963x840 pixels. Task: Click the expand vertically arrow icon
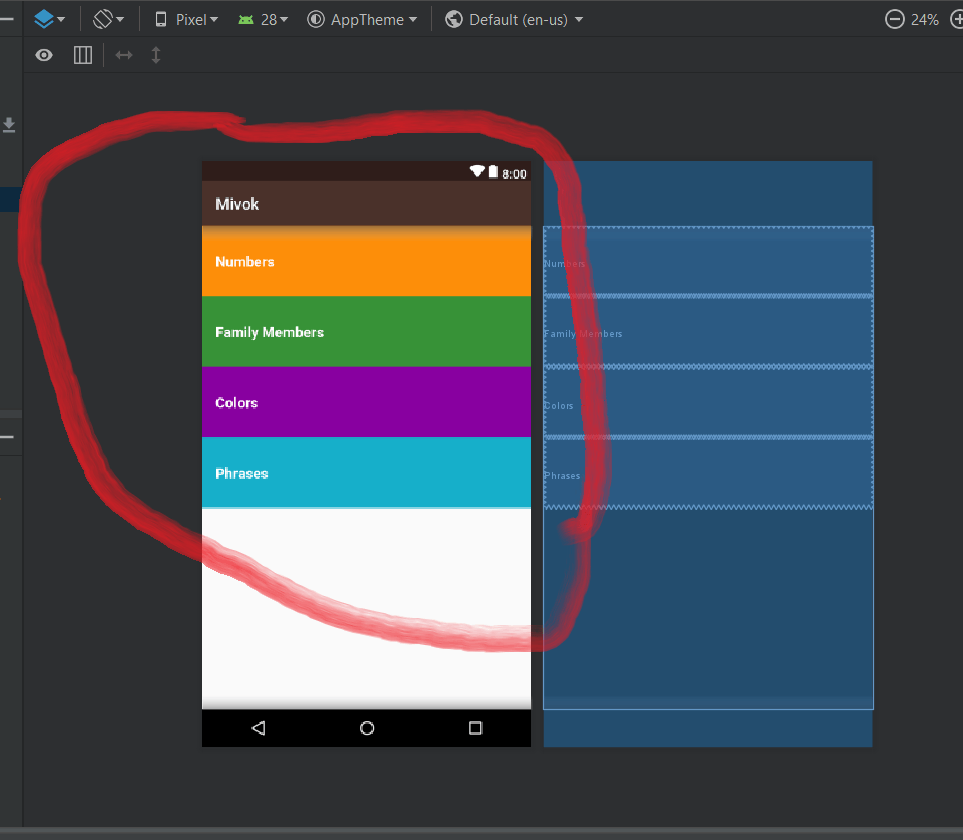point(156,55)
